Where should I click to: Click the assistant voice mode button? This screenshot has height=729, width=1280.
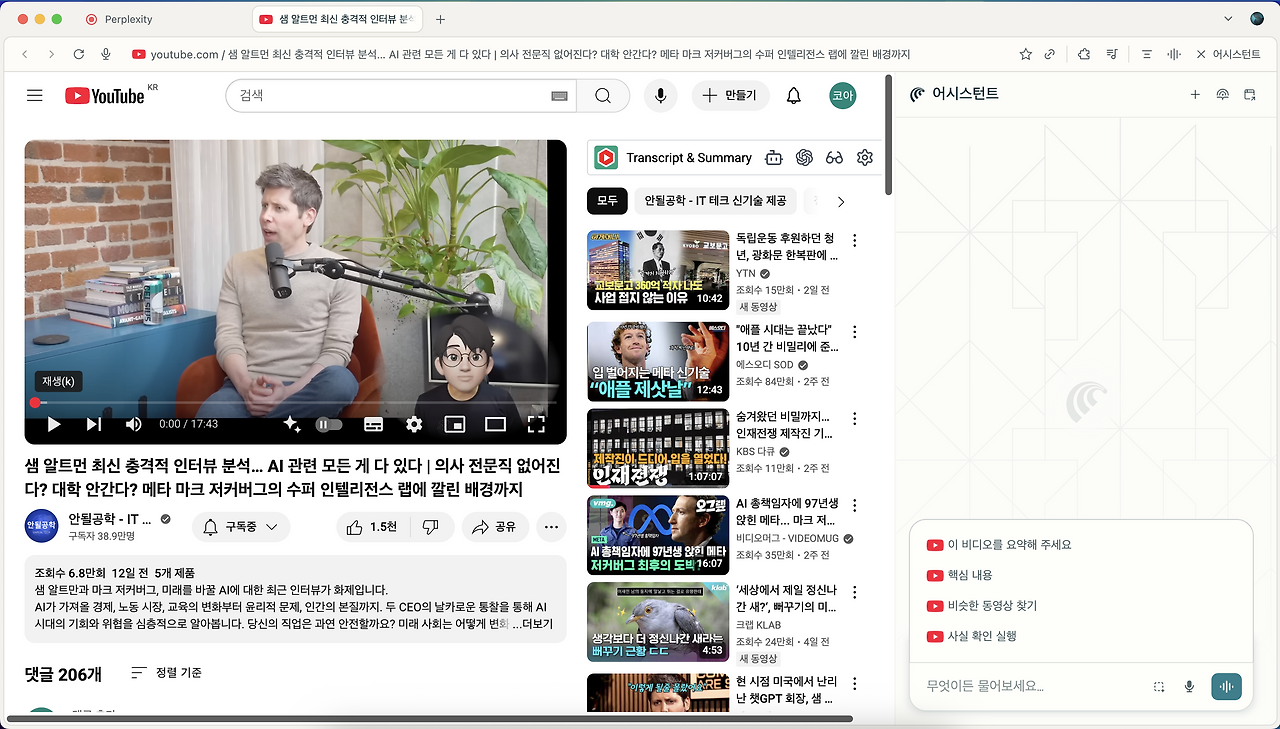(x=1226, y=686)
